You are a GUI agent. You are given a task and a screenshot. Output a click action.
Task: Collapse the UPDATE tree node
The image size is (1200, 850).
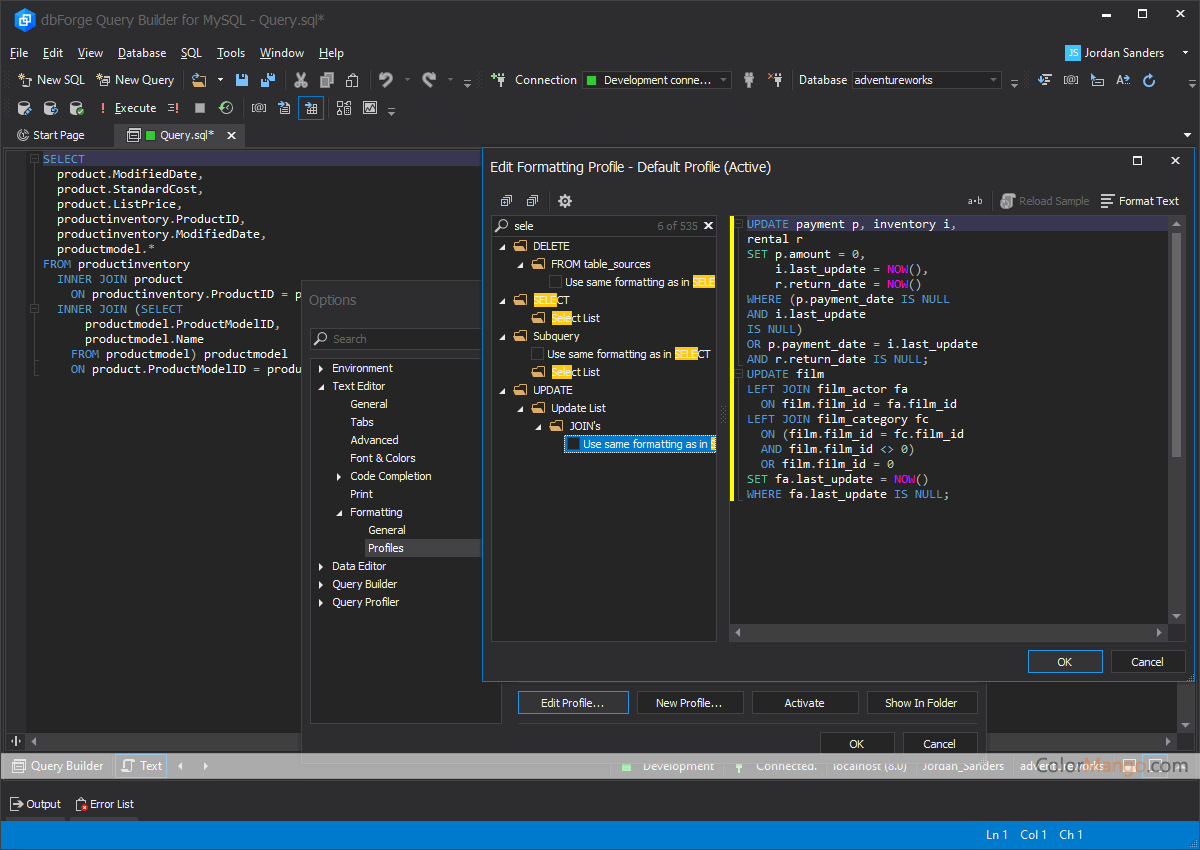click(x=502, y=390)
